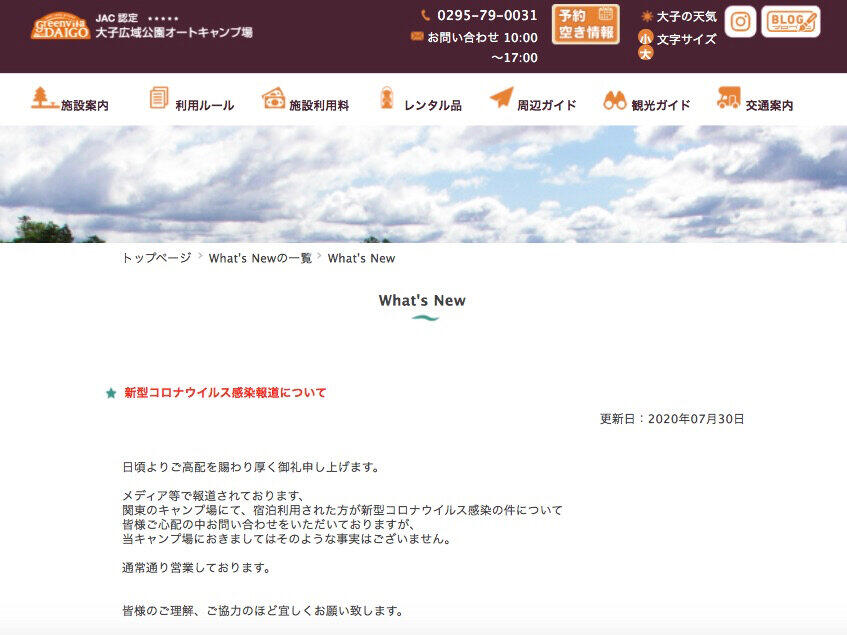847x635 pixels.
Task: Open What's Newの一覧 breadcrumb link
Action: pos(260,258)
